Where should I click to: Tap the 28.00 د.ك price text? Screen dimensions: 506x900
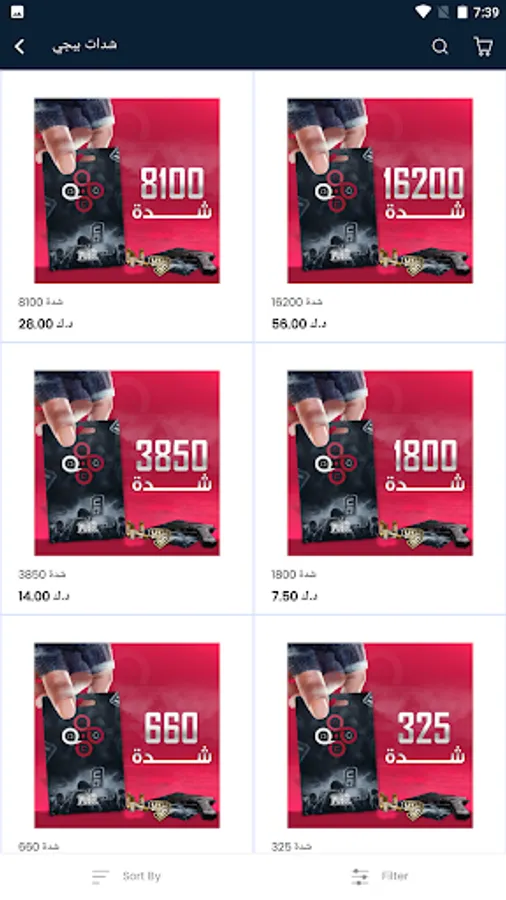pyautogui.click(x=45, y=324)
